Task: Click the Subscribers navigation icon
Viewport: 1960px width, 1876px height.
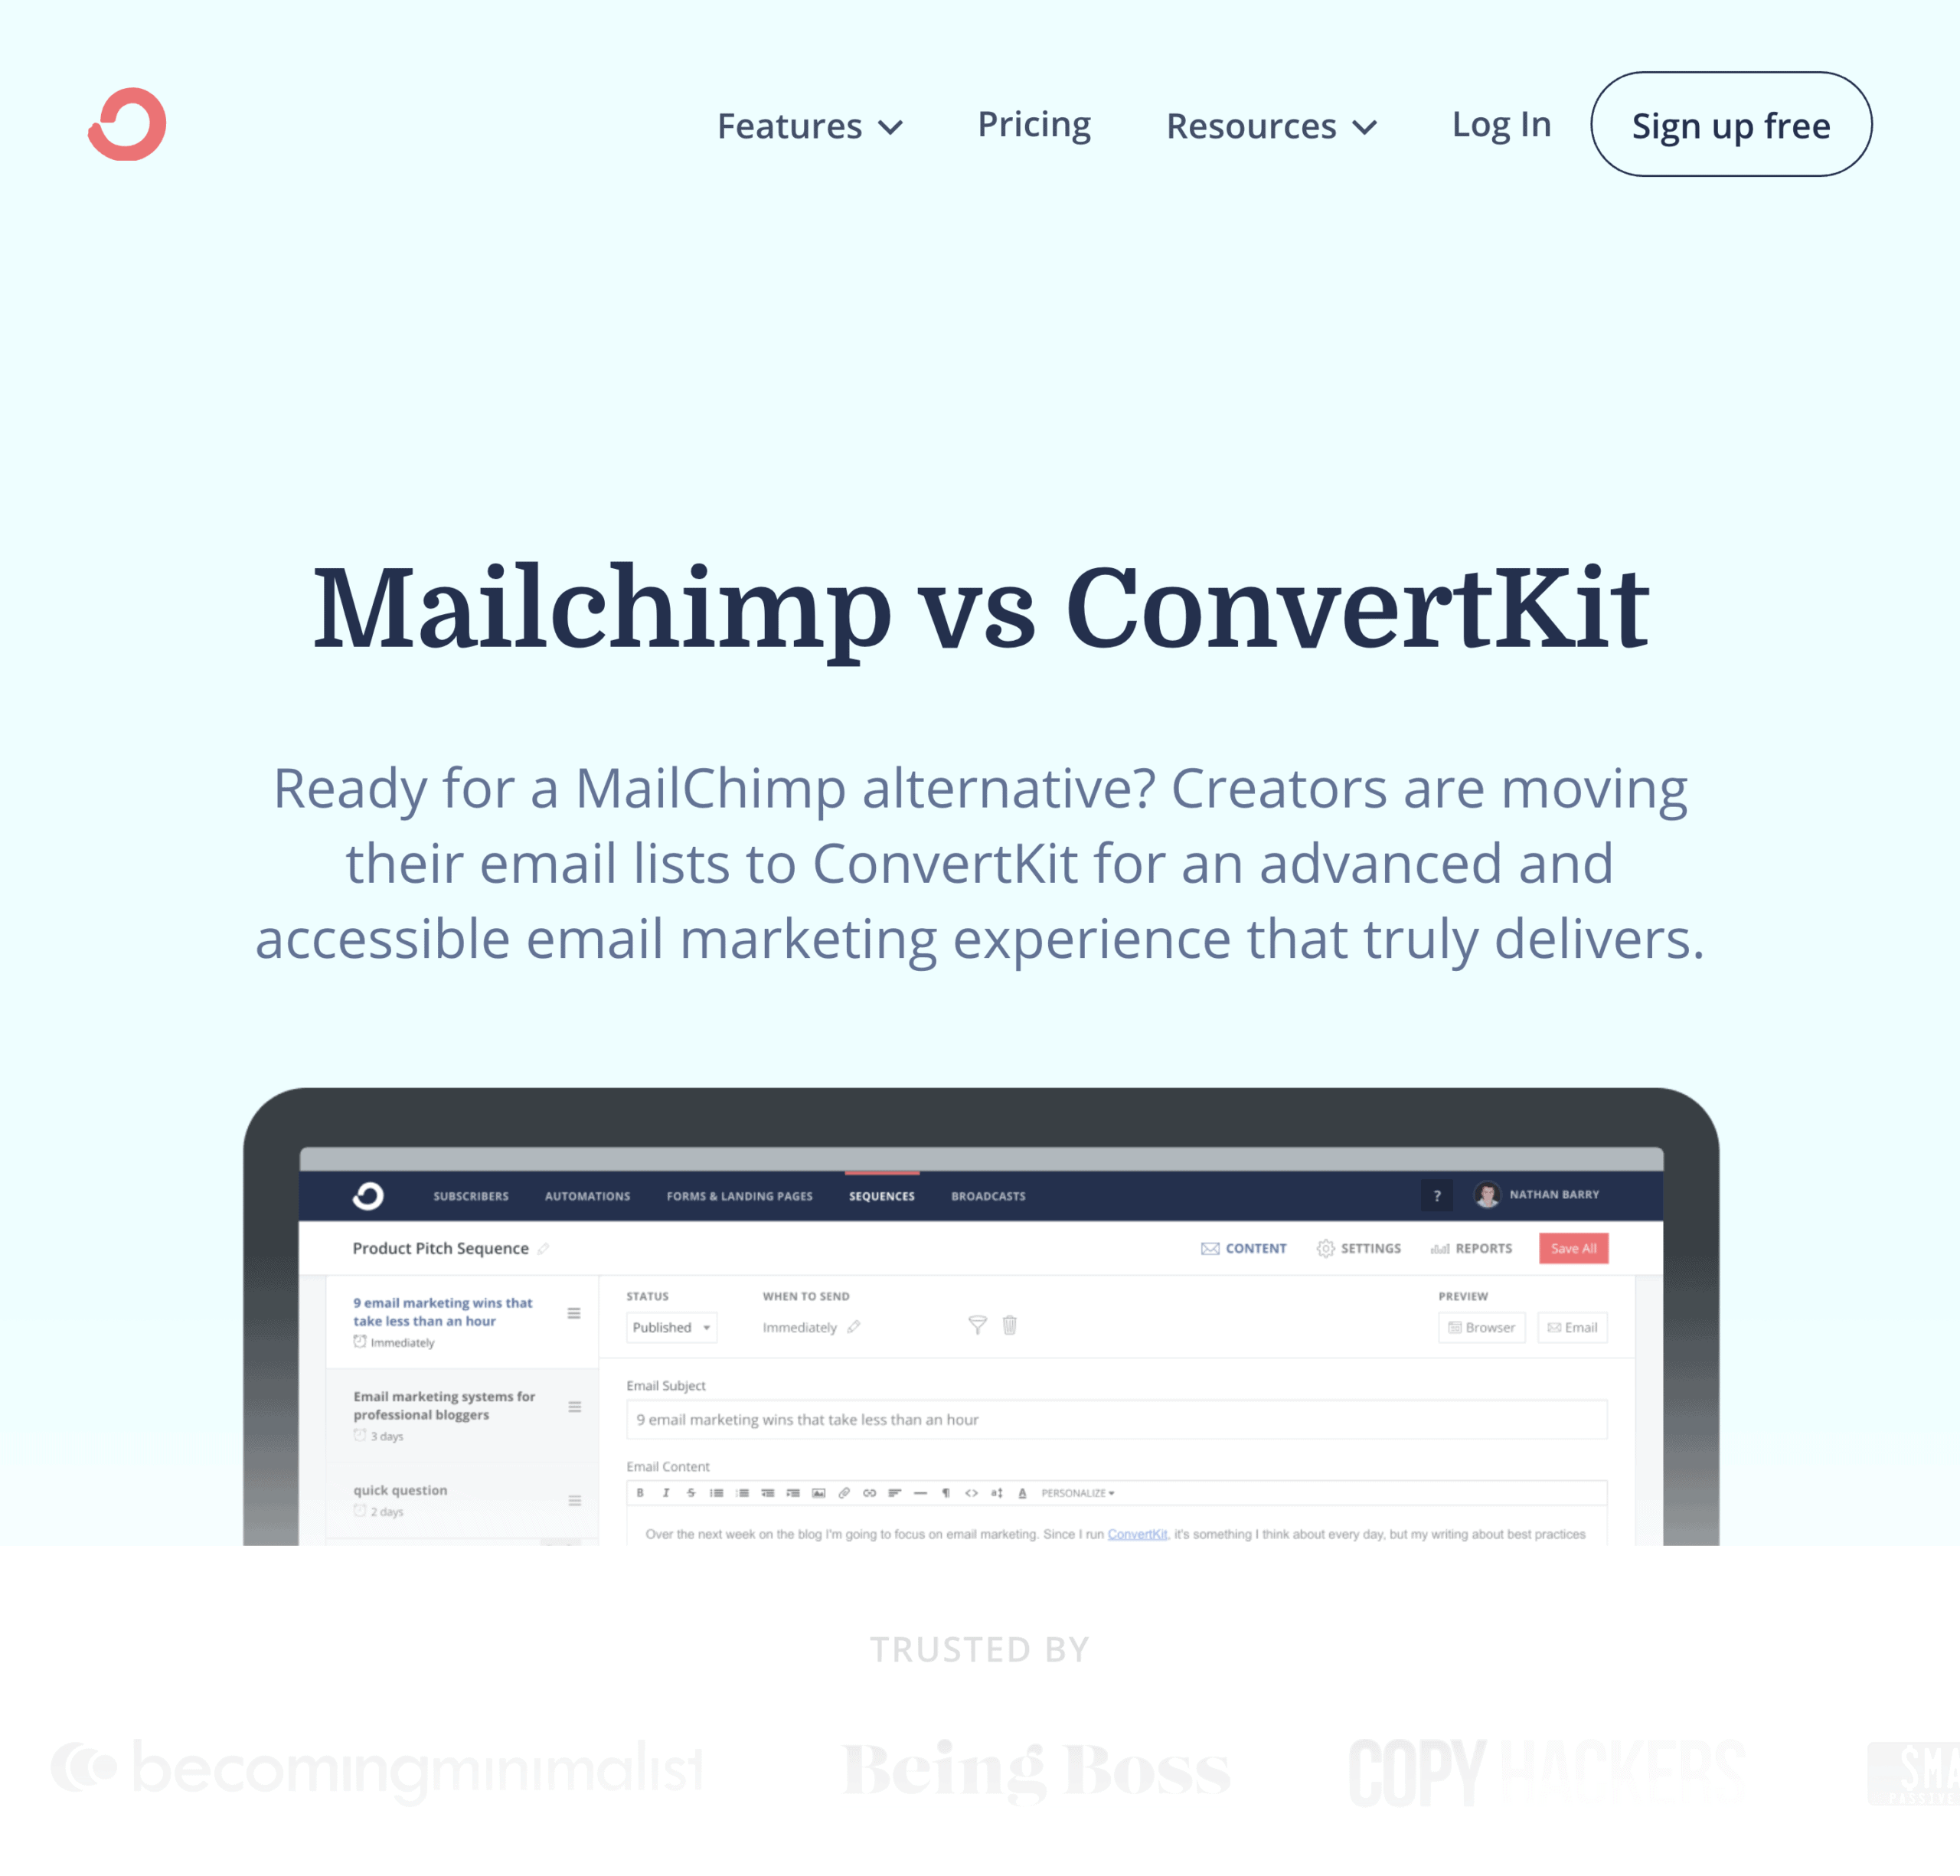Action: pyautogui.click(x=469, y=1195)
